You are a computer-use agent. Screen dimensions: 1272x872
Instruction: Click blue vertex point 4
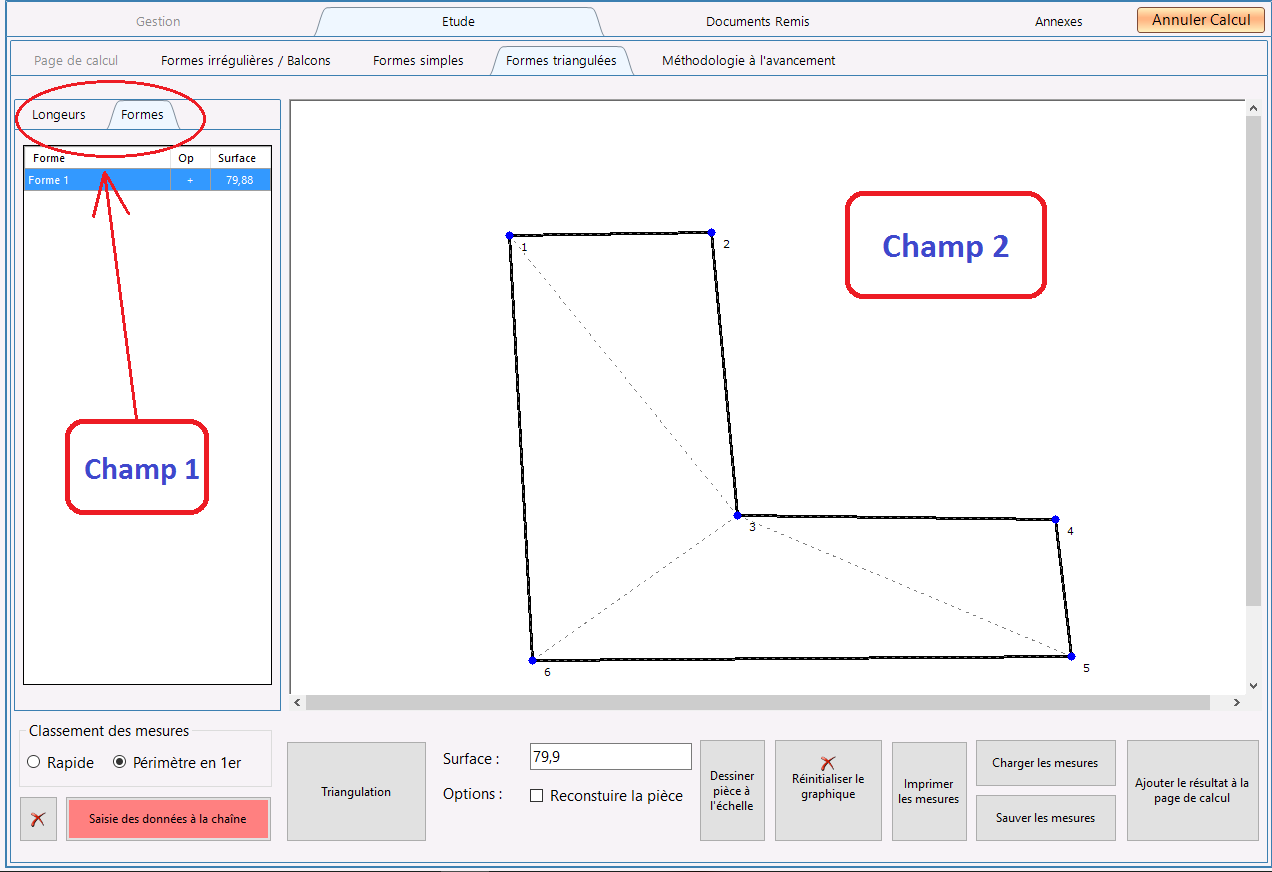tap(1055, 519)
